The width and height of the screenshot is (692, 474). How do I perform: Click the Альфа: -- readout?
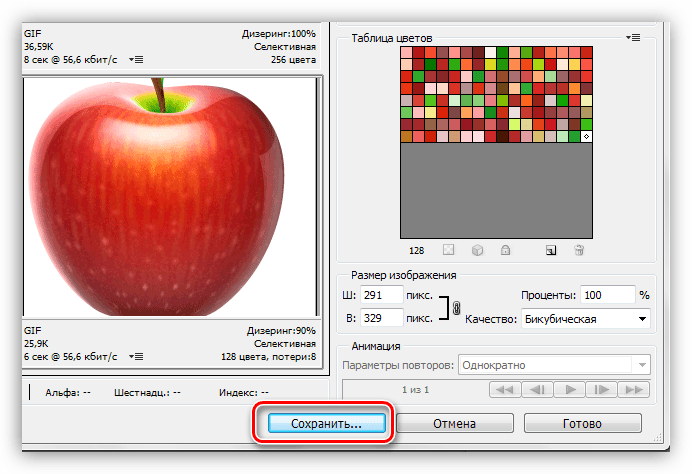pyautogui.click(x=68, y=392)
